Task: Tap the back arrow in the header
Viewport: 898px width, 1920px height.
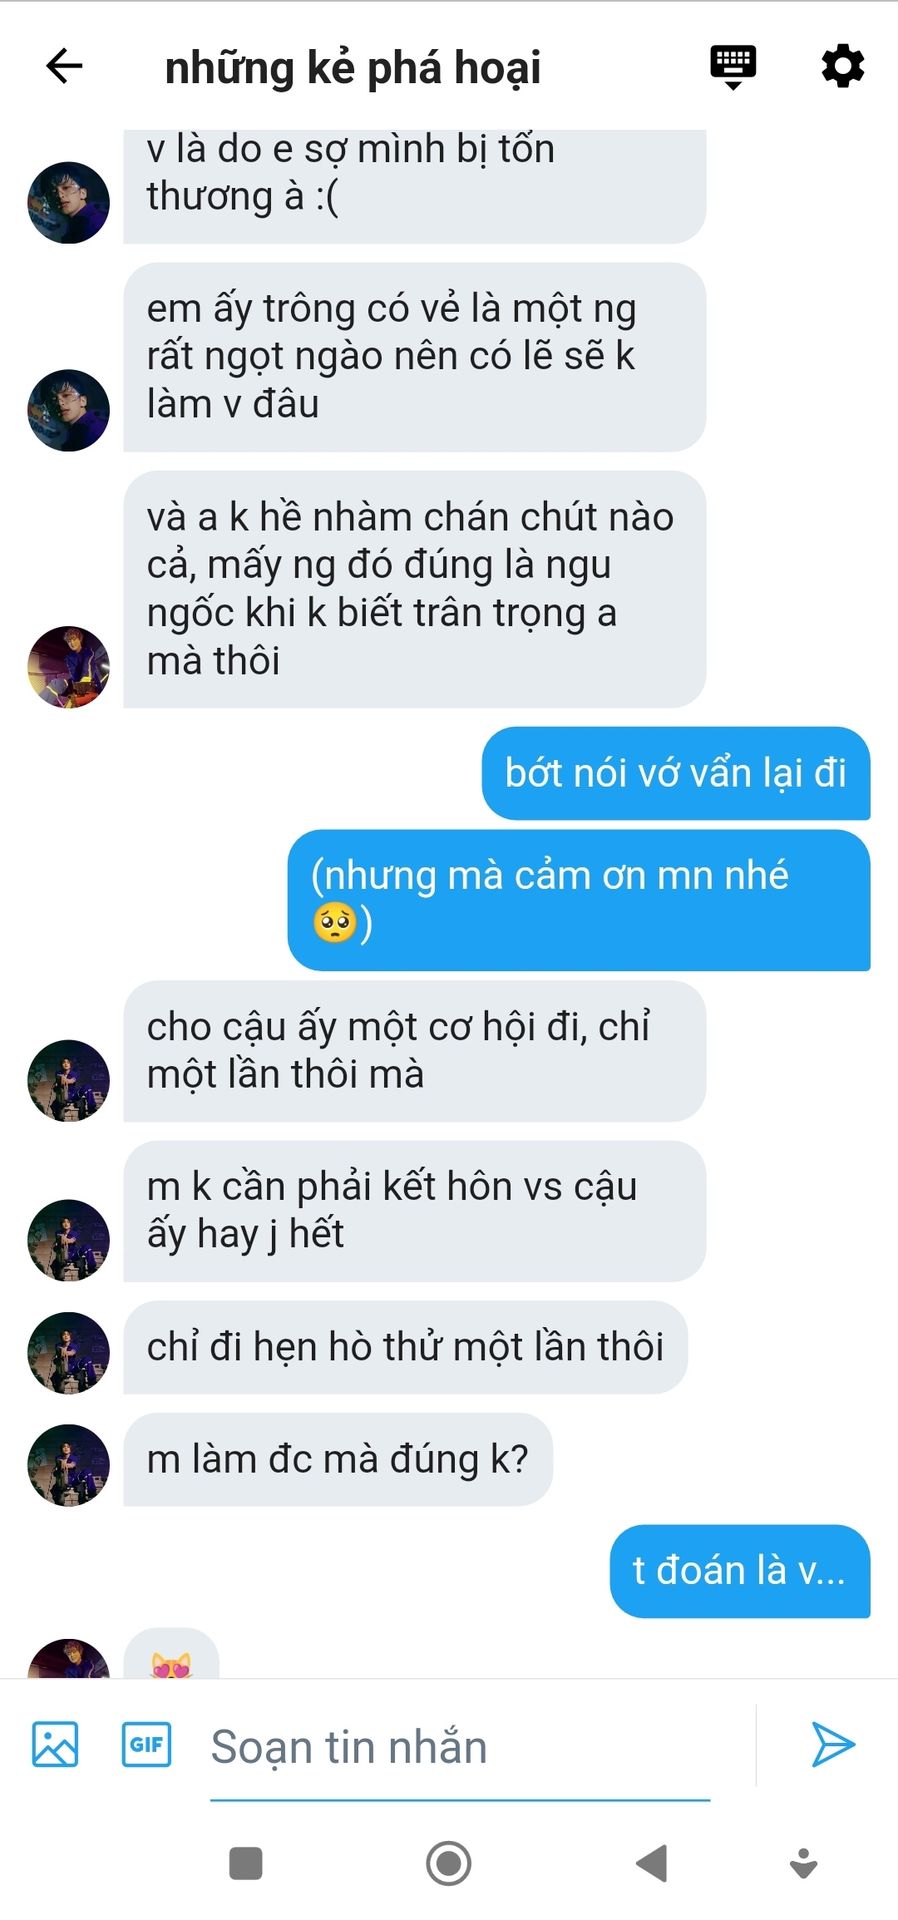Action: click(x=65, y=66)
